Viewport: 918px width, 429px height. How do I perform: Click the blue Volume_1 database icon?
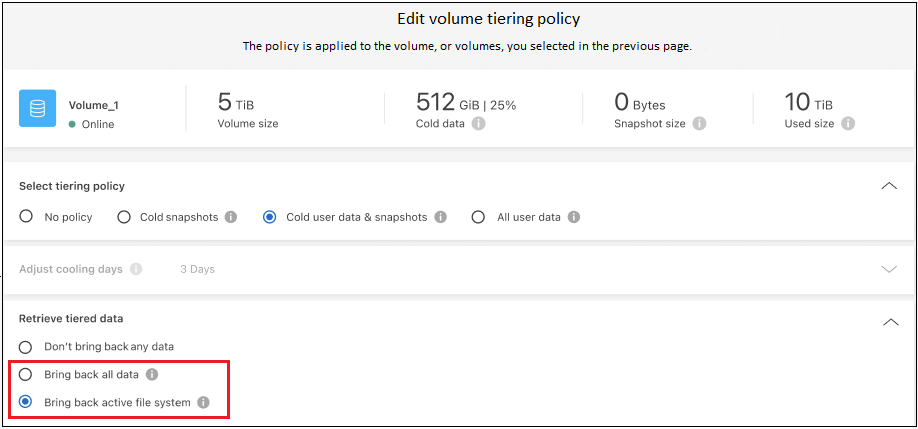37,108
